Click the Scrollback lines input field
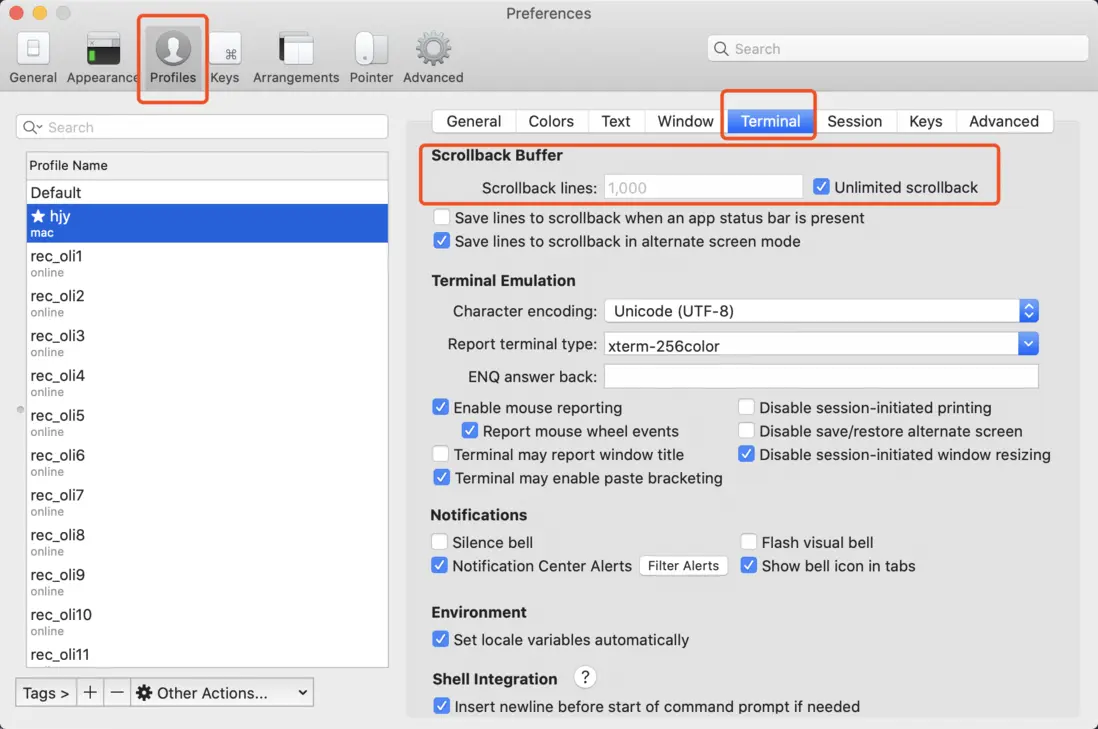 pos(703,187)
